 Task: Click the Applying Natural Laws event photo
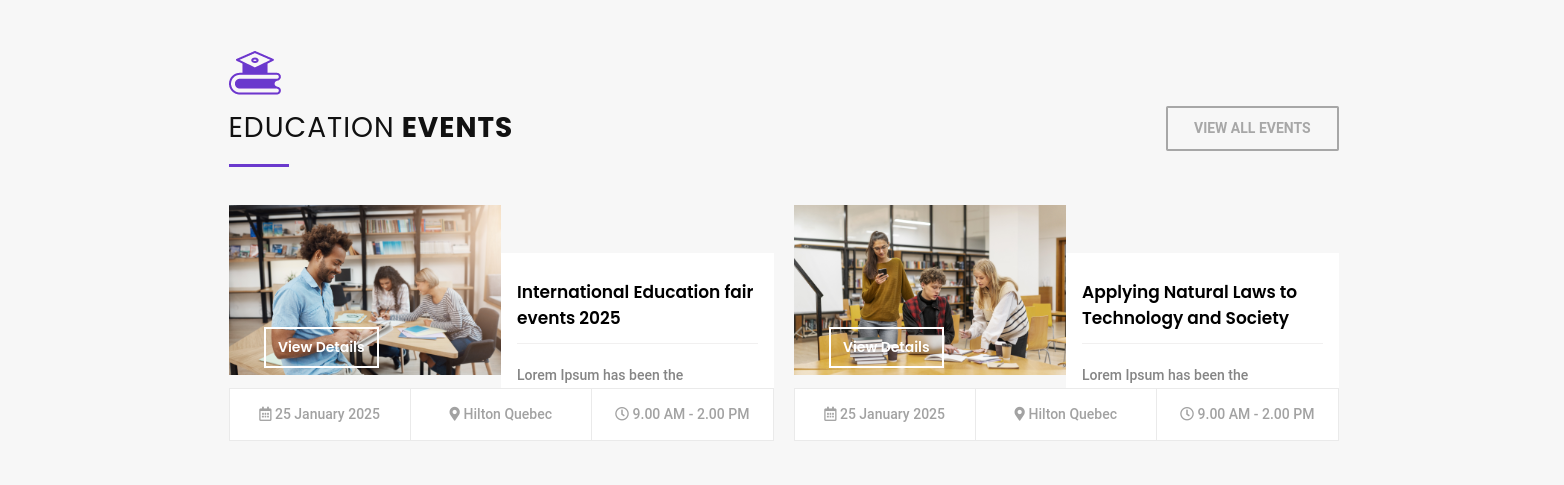[930, 290]
